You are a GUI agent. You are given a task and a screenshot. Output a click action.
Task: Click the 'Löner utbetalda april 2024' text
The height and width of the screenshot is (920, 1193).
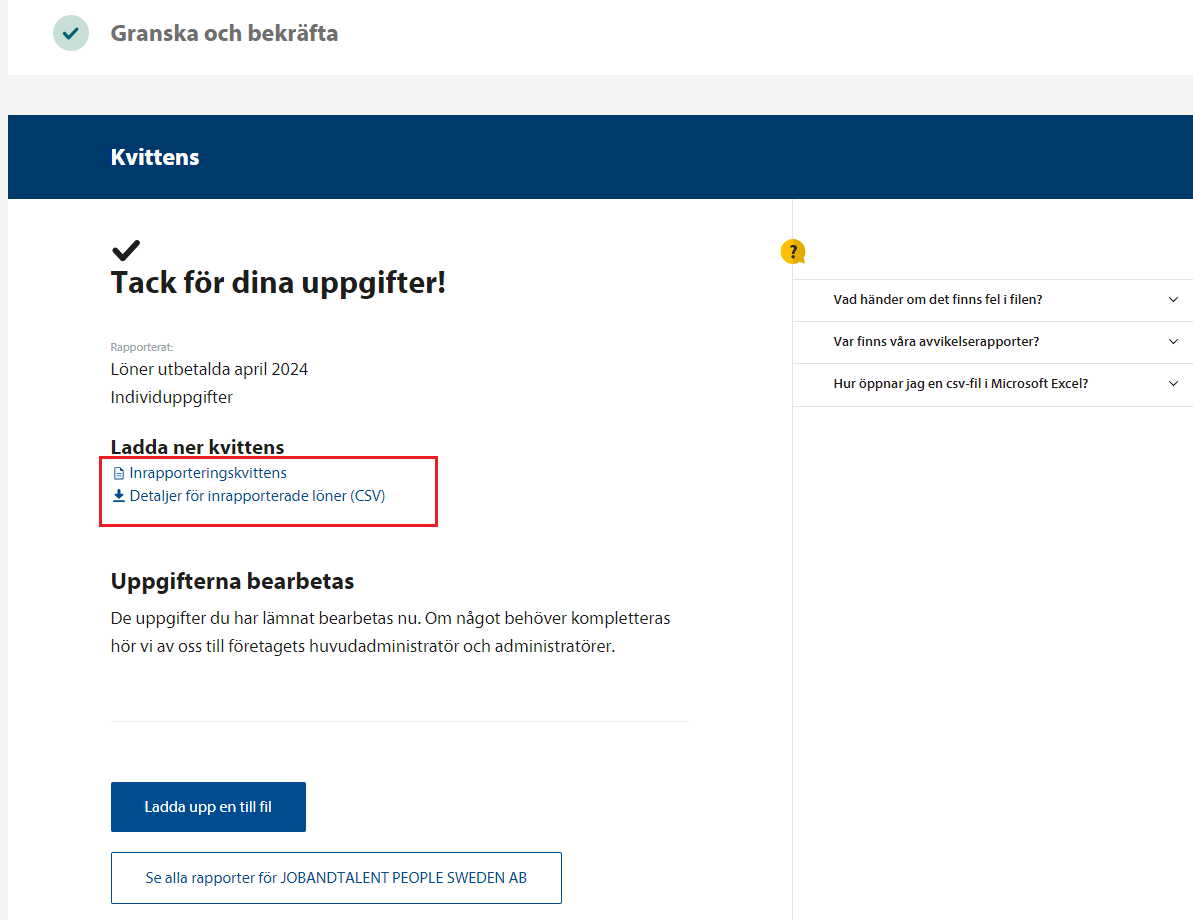(x=209, y=369)
